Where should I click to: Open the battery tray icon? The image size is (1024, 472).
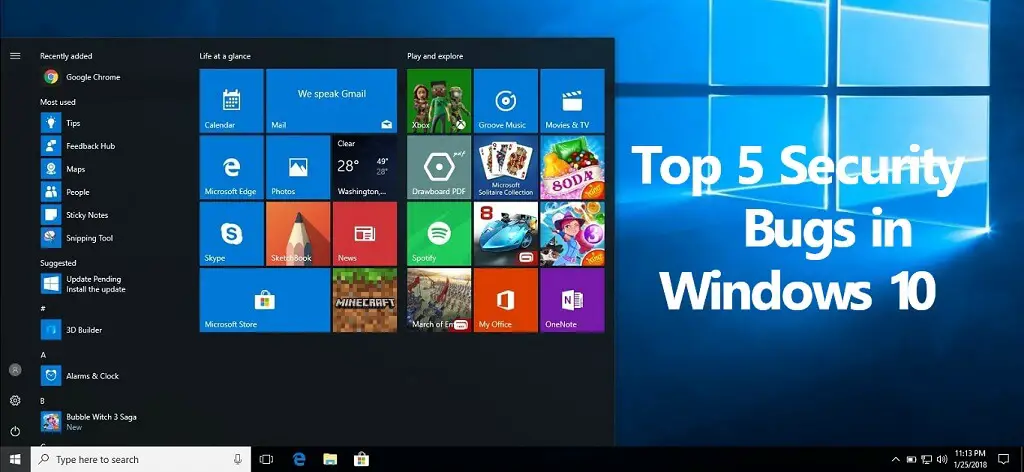tap(912, 460)
